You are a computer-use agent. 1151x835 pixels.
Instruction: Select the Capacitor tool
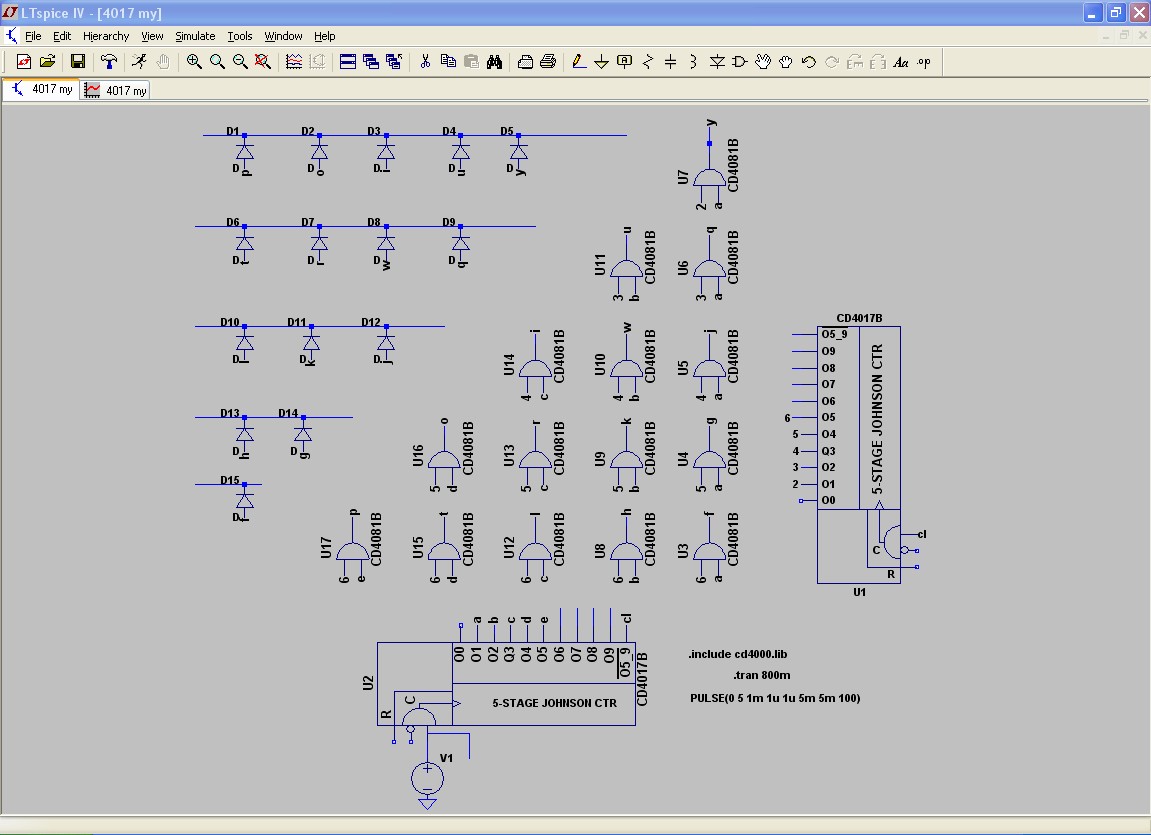pyautogui.click(x=670, y=62)
